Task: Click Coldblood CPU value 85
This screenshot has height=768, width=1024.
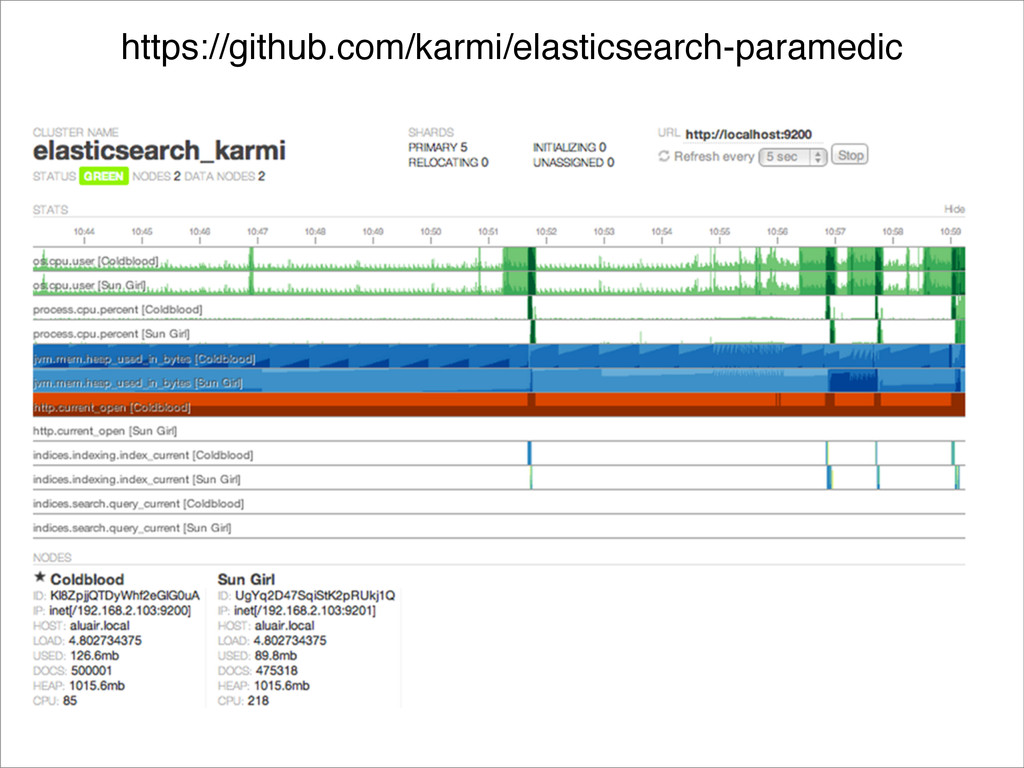Action: pyautogui.click(x=70, y=701)
